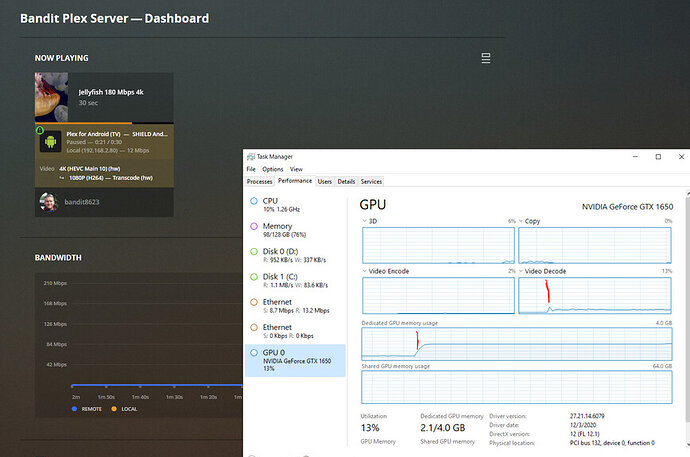Click the 210 Mbps axis label

pyautogui.click(x=55, y=283)
